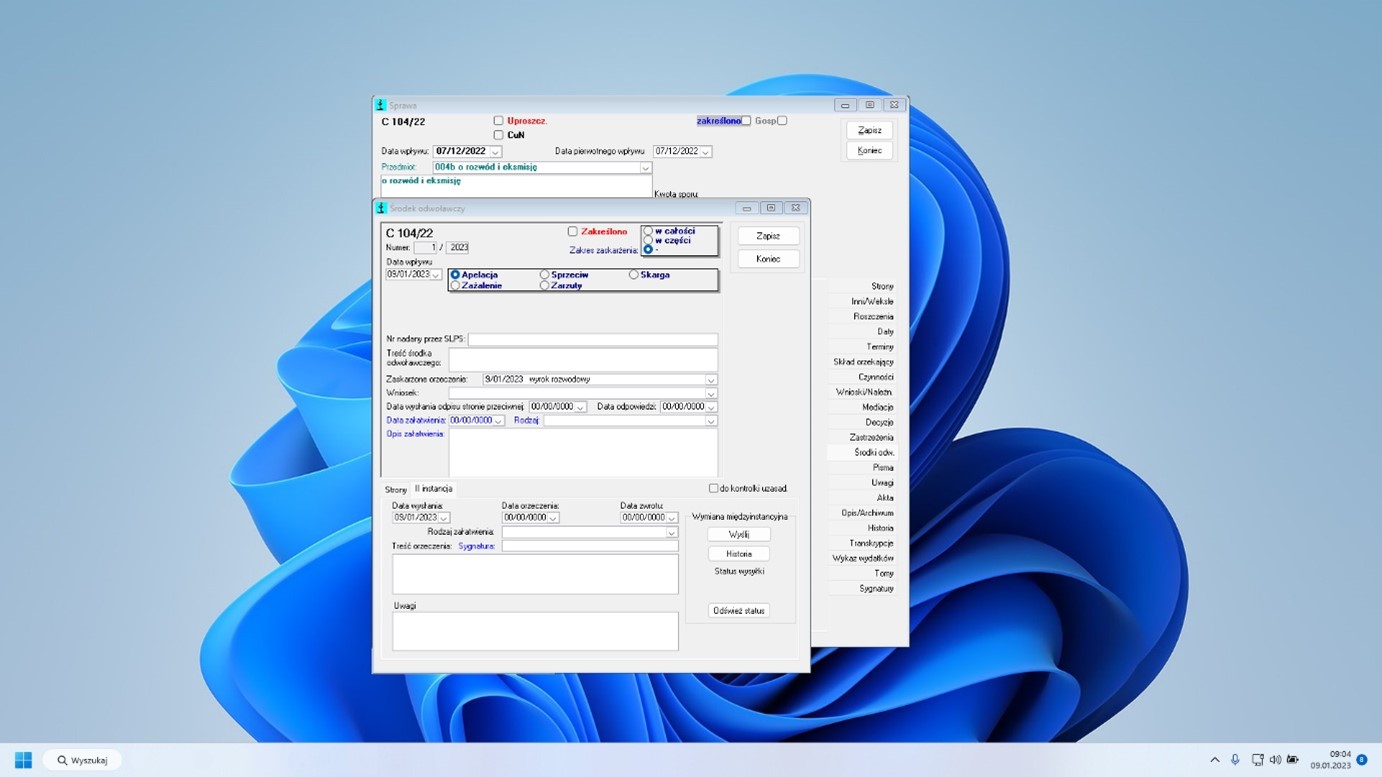Open Terminy in Sprawa side menu
Viewport: 1382px width, 777px height.
click(880, 347)
